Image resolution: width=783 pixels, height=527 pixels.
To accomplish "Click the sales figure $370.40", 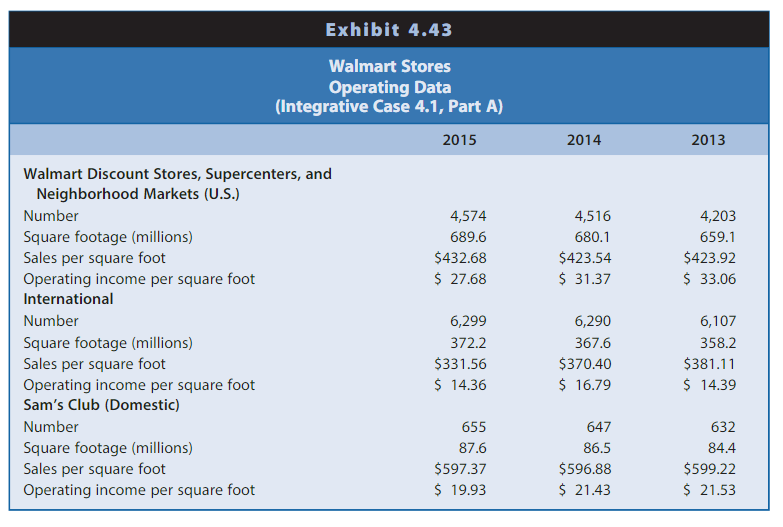I will (x=584, y=364).
